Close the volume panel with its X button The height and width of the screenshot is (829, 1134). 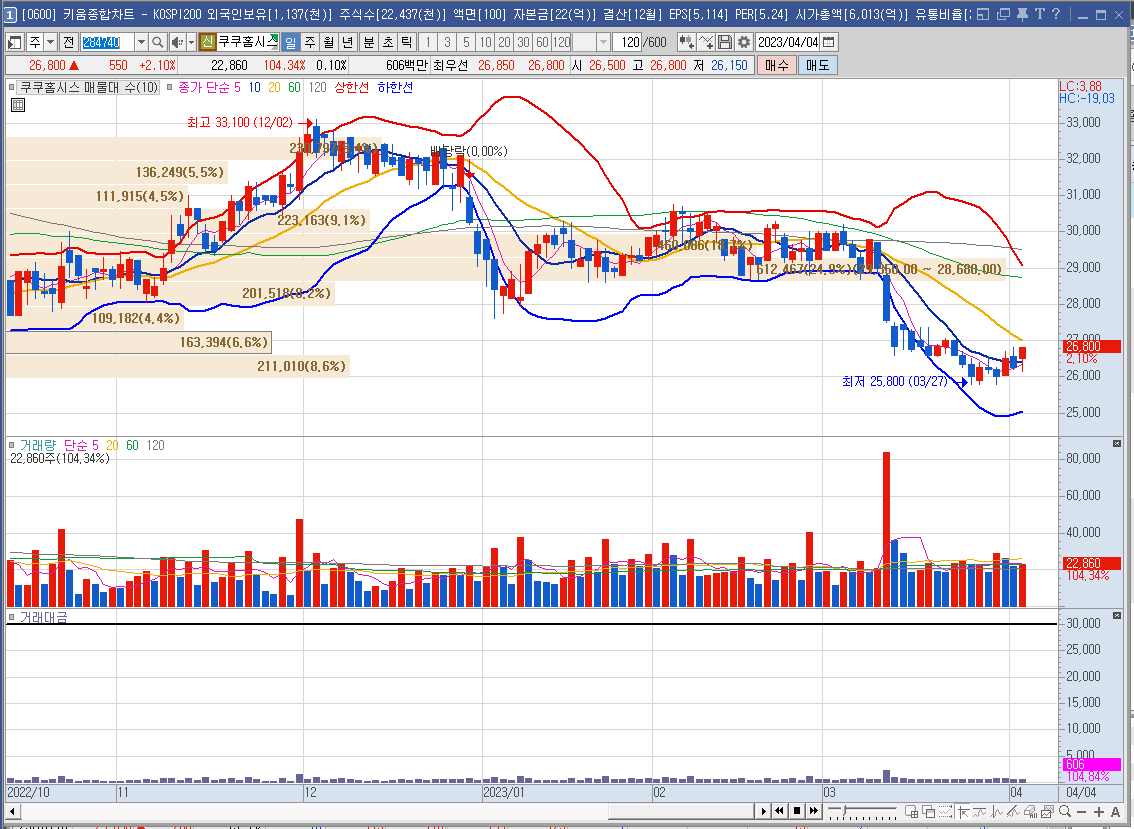(x=1117, y=443)
